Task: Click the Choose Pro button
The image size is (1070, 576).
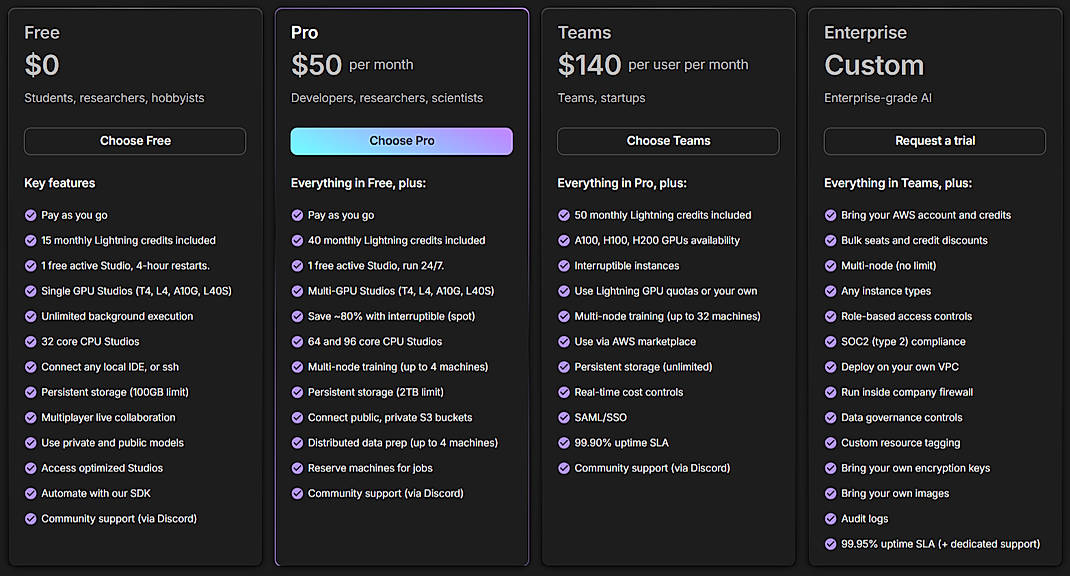Action: (x=401, y=141)
